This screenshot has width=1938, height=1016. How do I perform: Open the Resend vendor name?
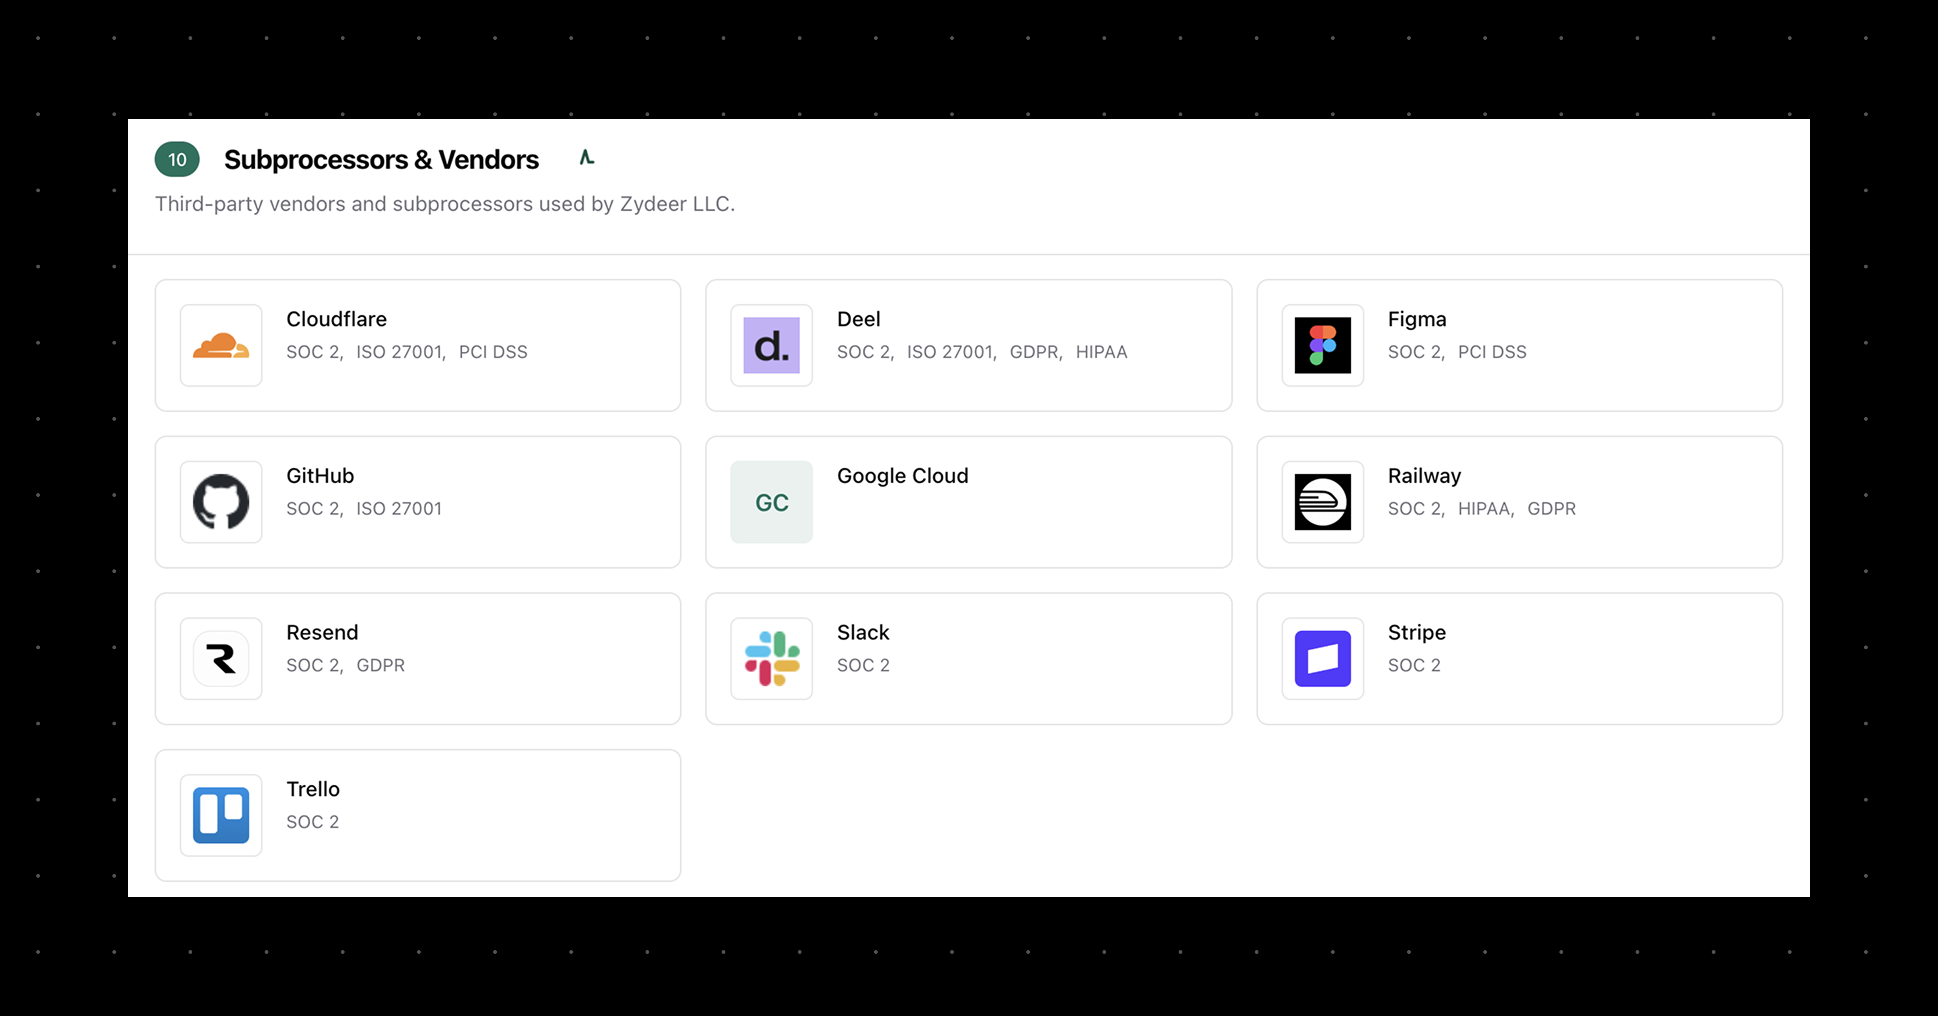coord(322,632)
